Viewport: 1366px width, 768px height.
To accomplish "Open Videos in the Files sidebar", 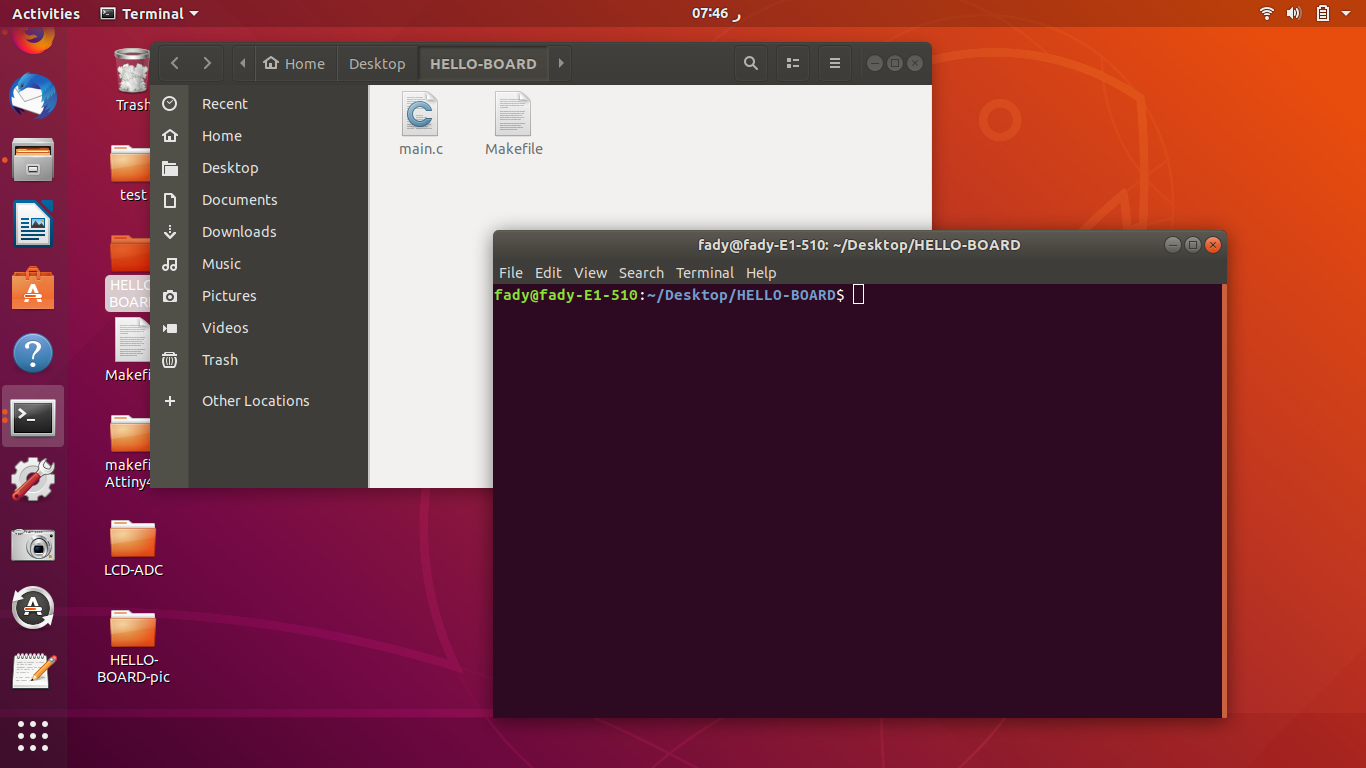I will 259,328.
